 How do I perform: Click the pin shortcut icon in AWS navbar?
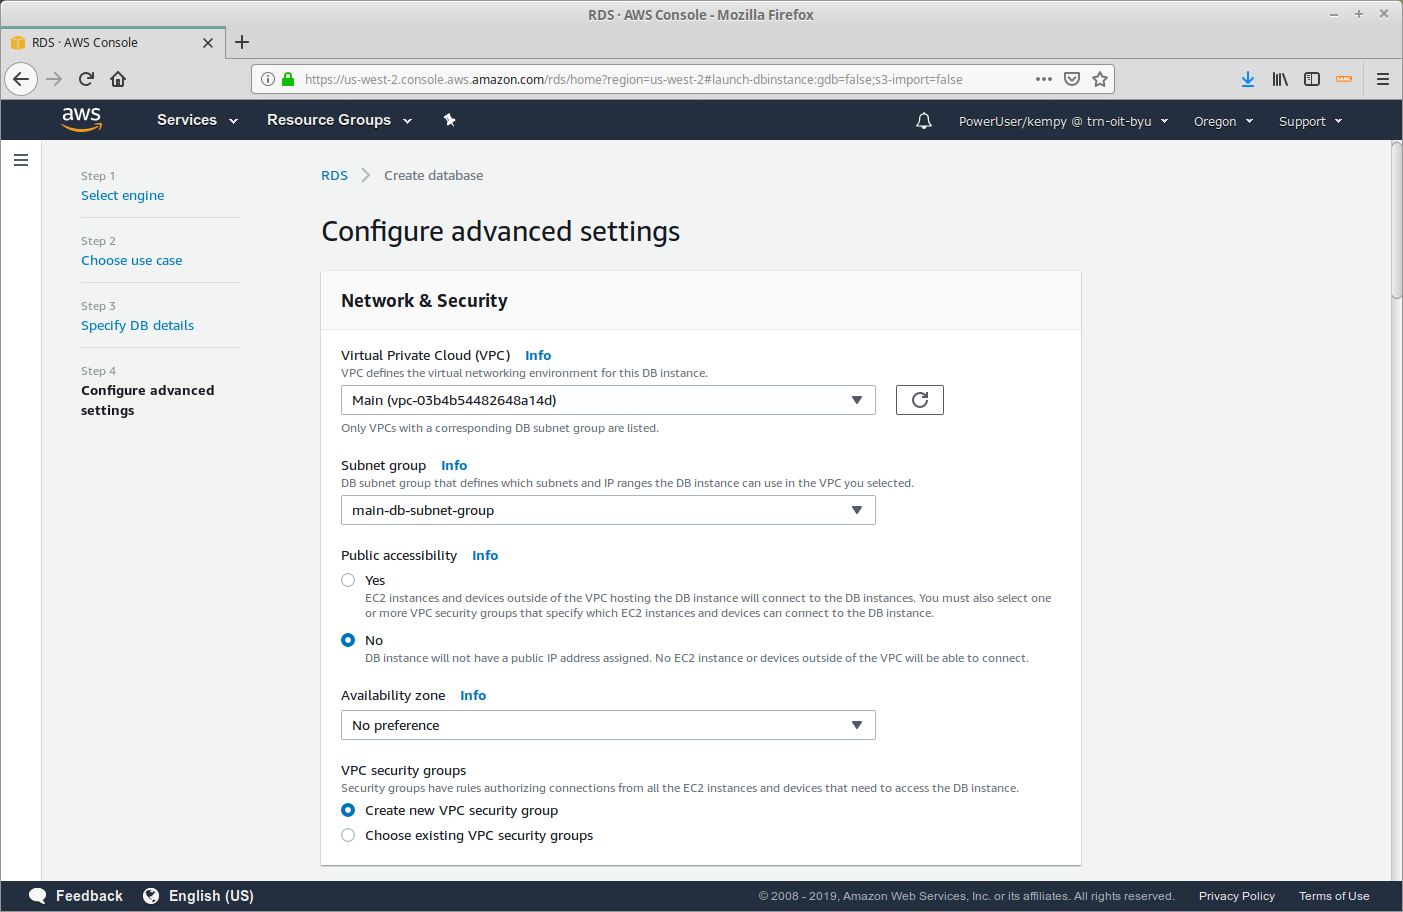click(450, 120)
